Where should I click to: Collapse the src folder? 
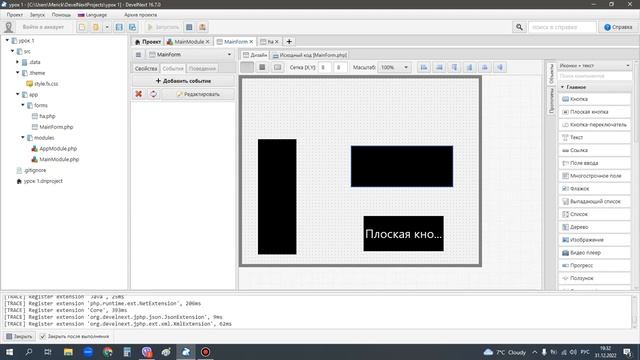pyautogui.click(x=12, y=51)
